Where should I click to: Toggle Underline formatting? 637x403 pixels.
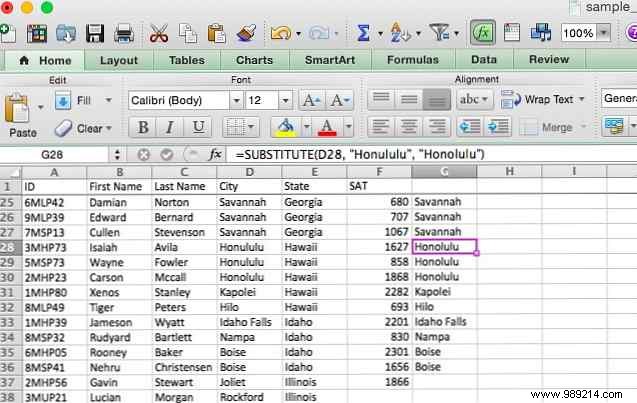pos(198,128)
